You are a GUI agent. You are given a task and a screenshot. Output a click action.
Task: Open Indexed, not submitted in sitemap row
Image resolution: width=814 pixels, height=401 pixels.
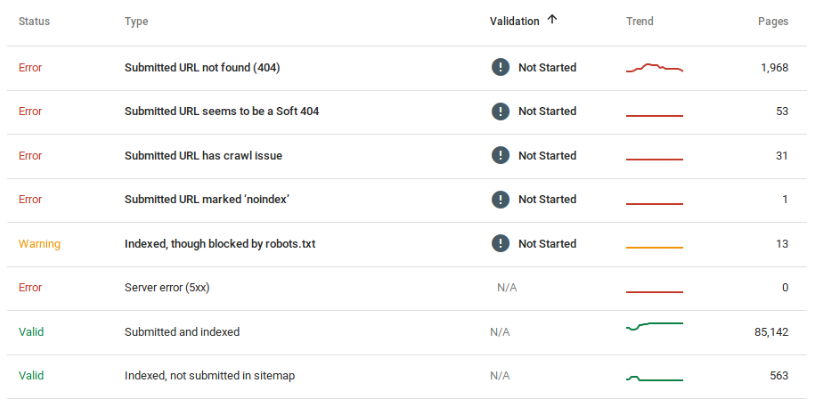point(407,376)
